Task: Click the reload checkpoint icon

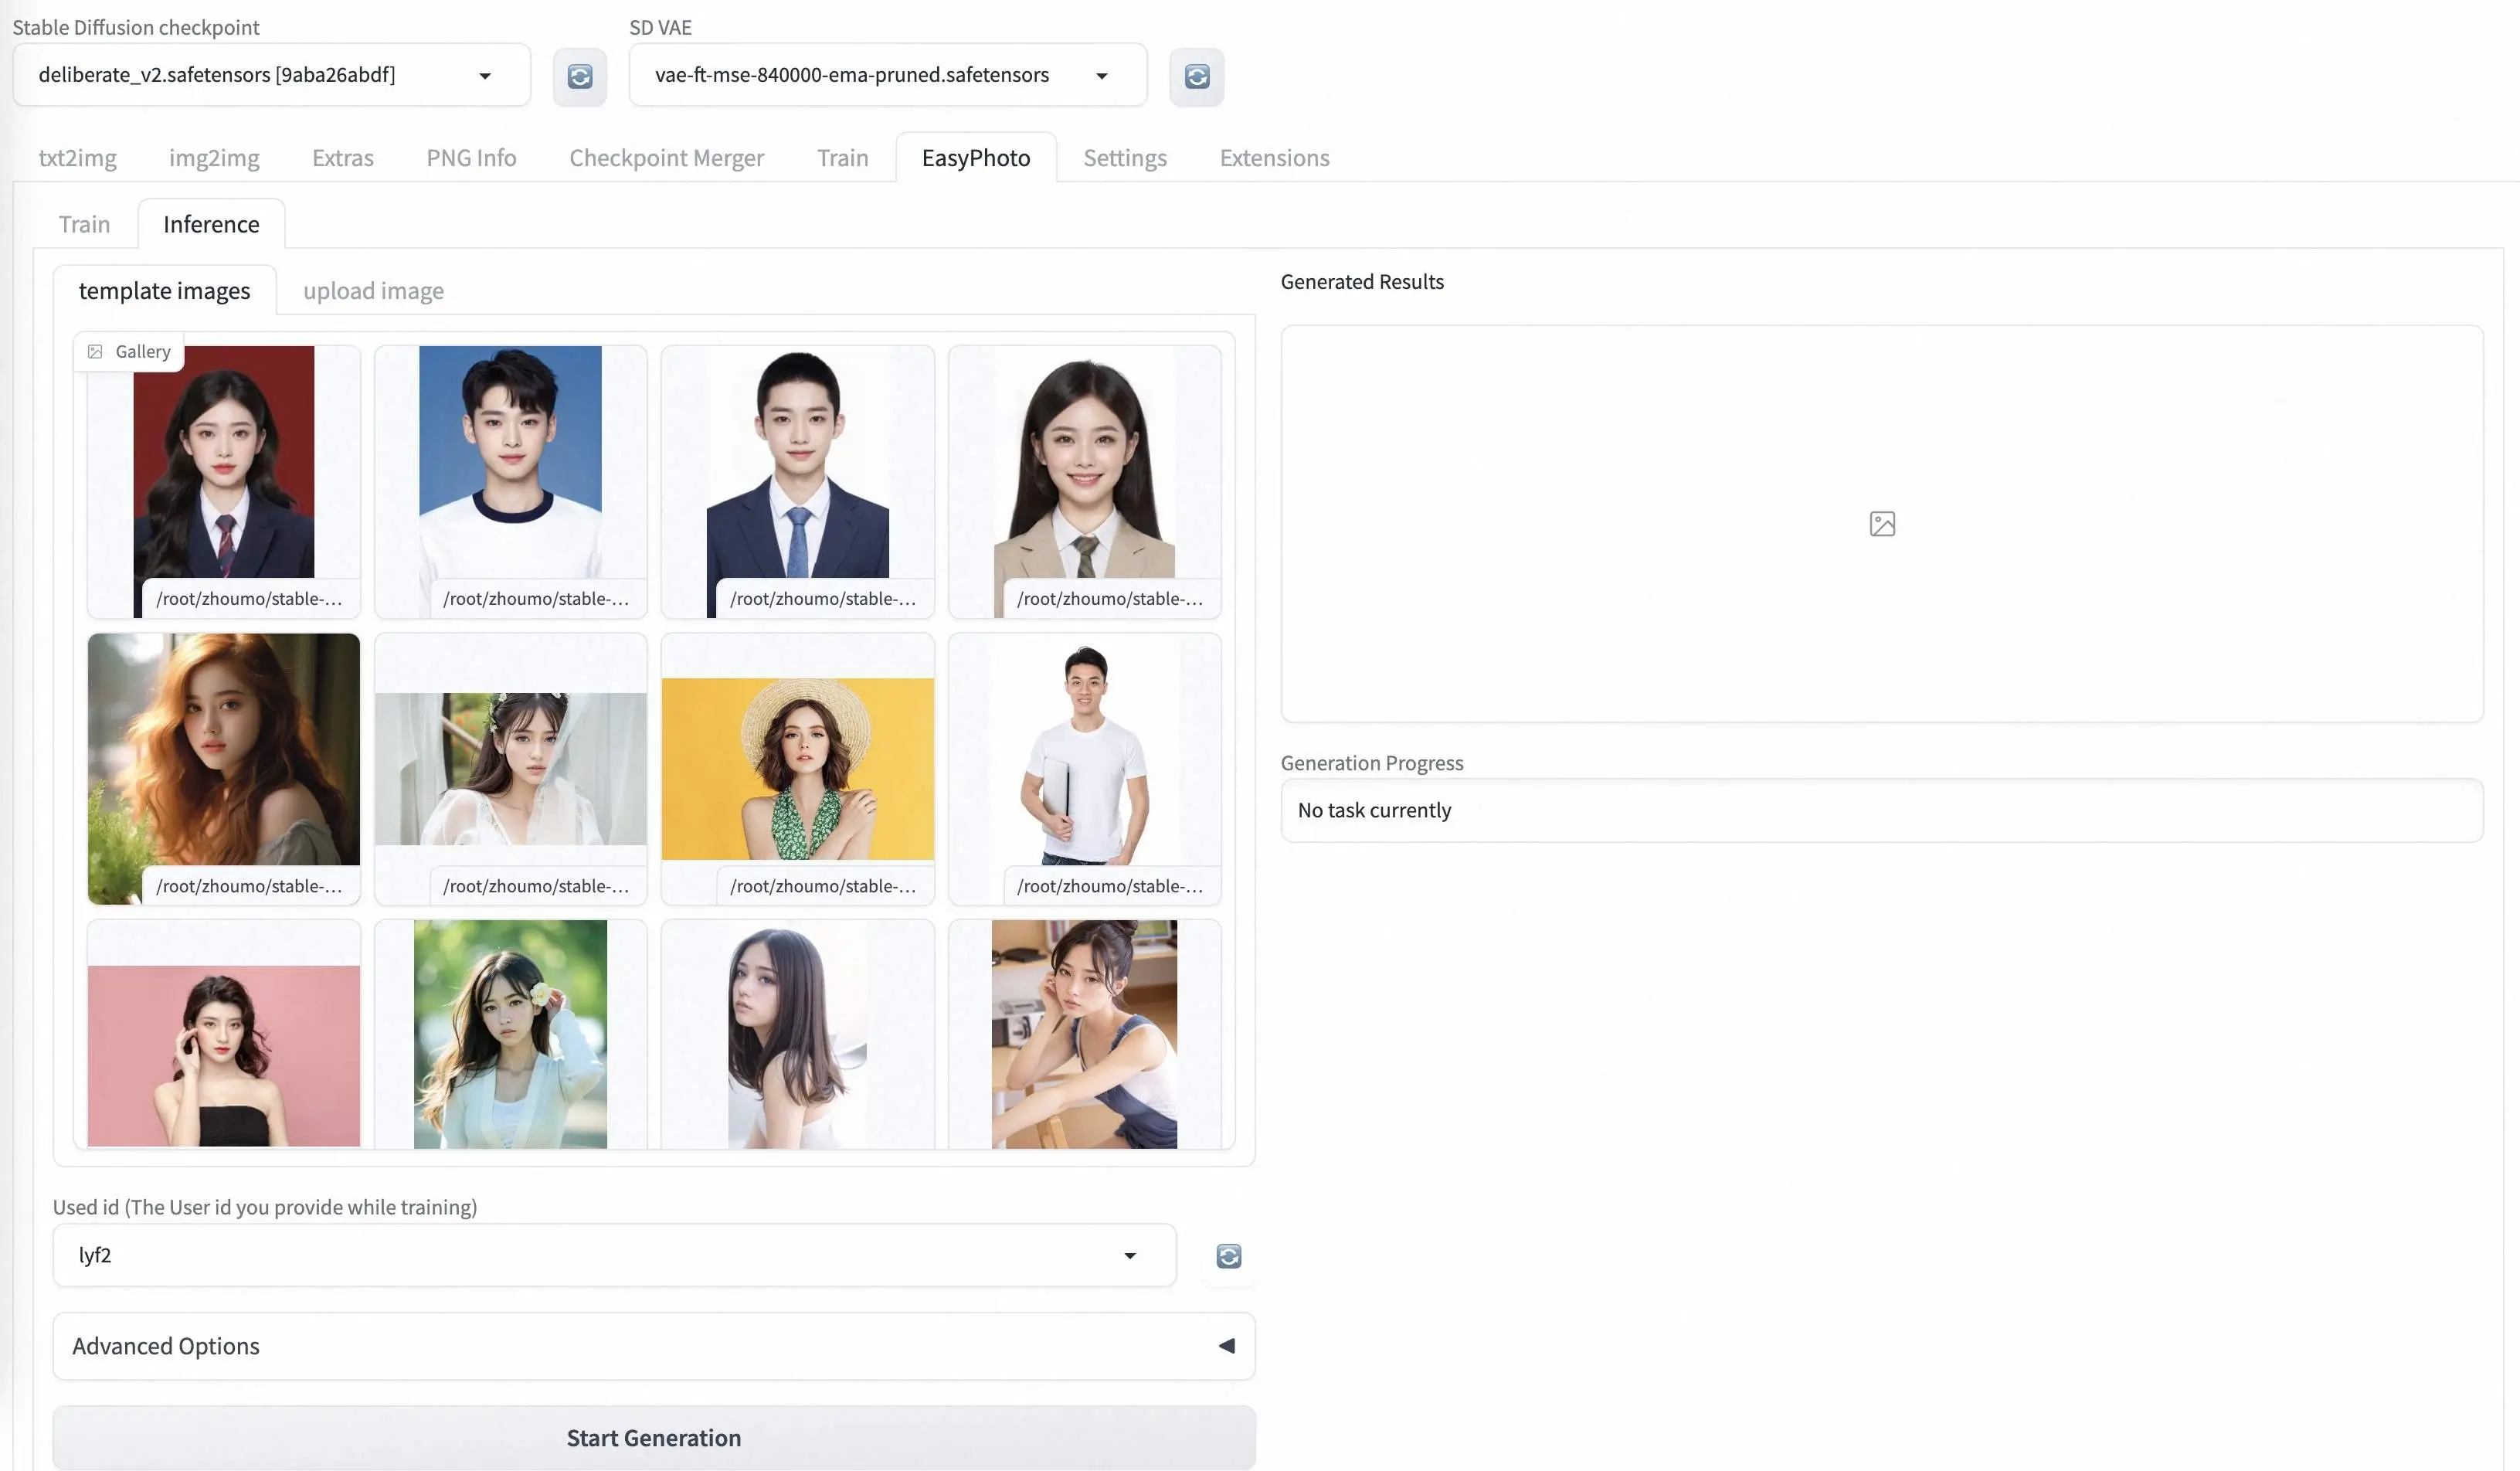Action: pos(579,75)
